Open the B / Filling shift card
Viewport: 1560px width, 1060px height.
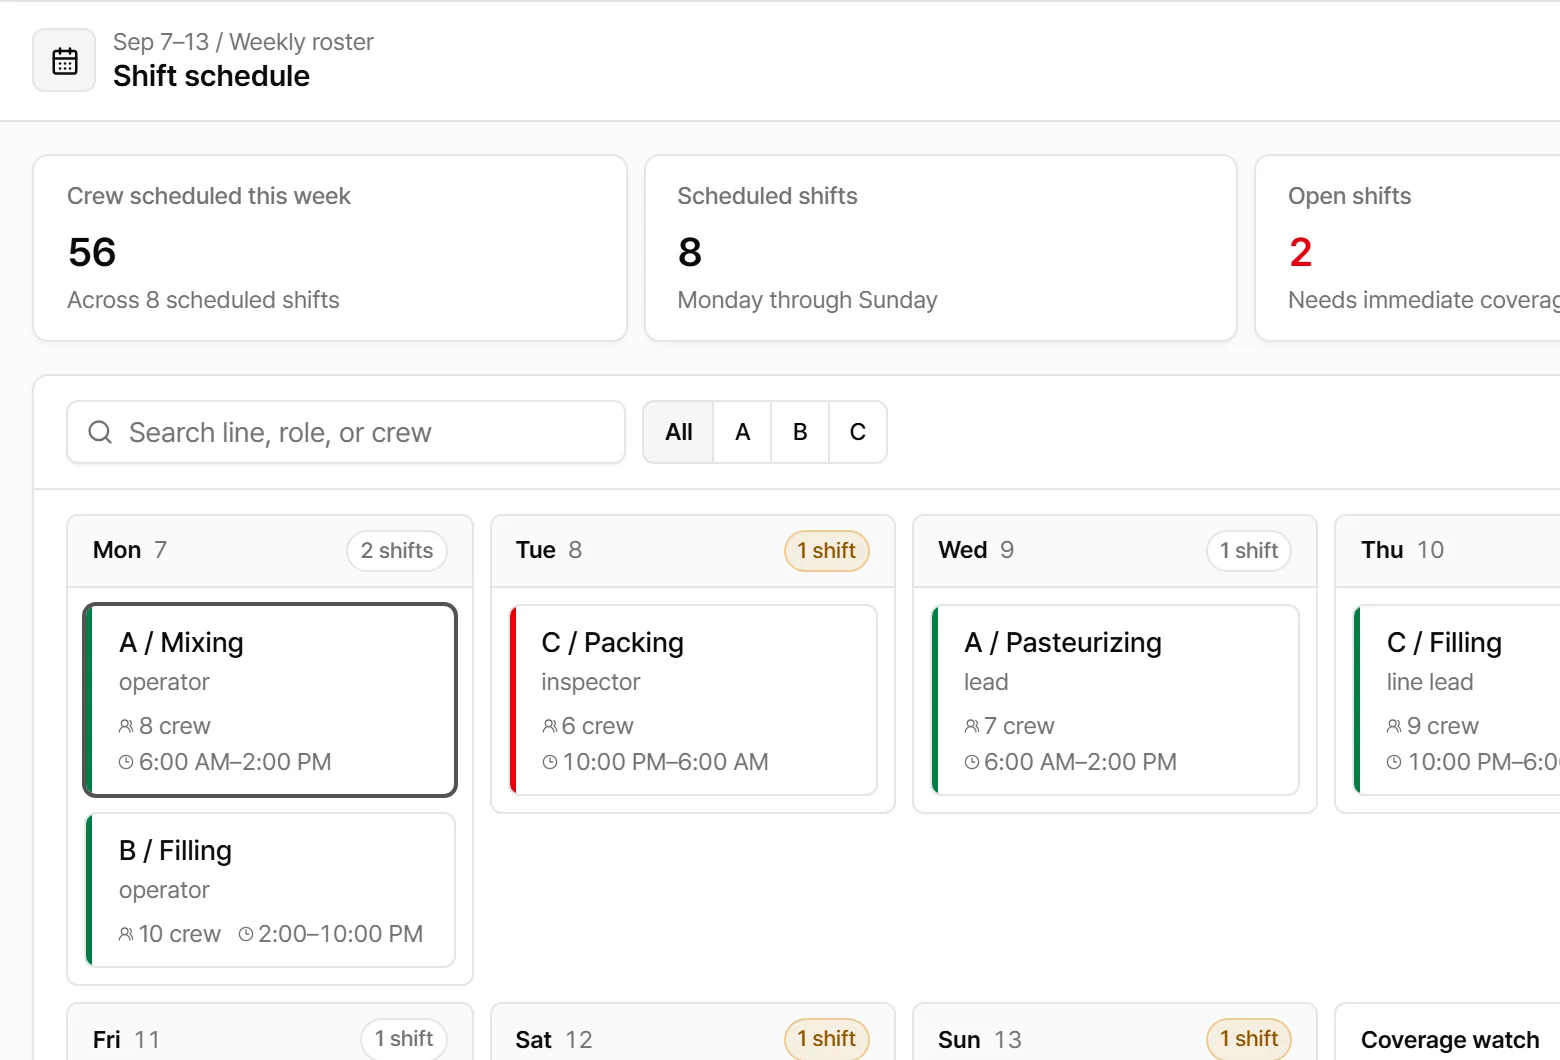[270, 890]
